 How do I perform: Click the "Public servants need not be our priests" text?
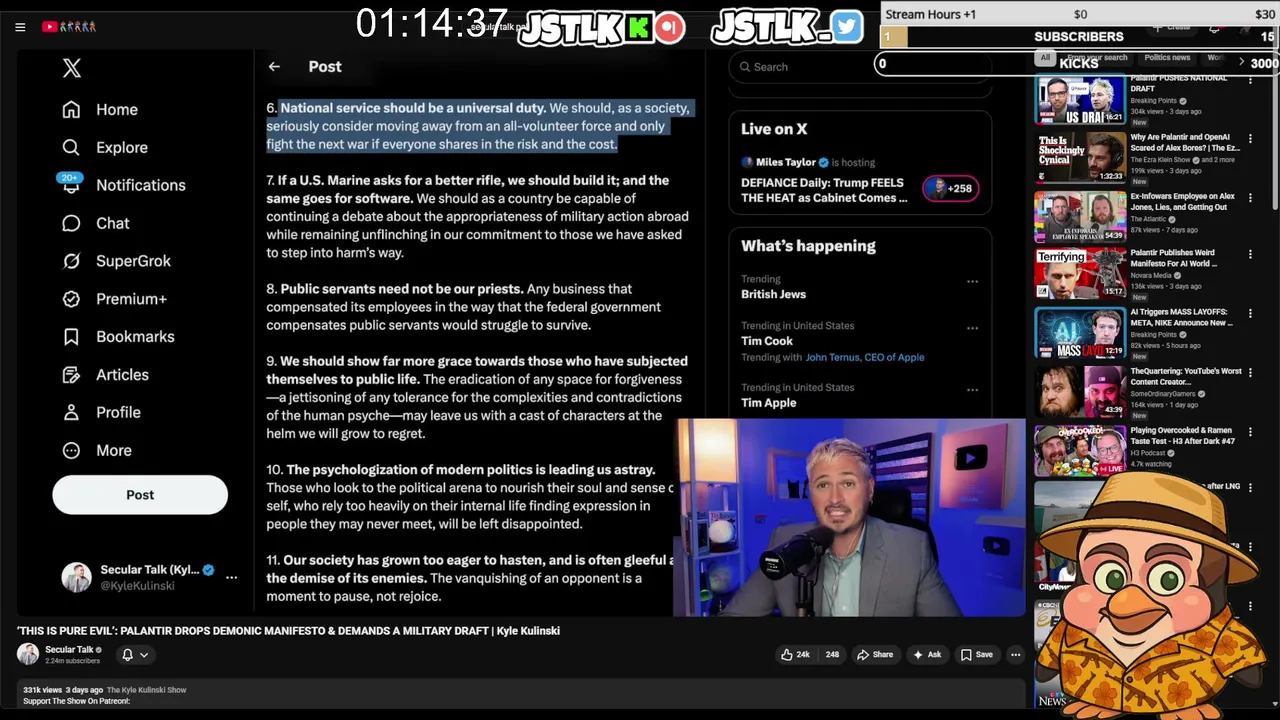click(402, 289)
